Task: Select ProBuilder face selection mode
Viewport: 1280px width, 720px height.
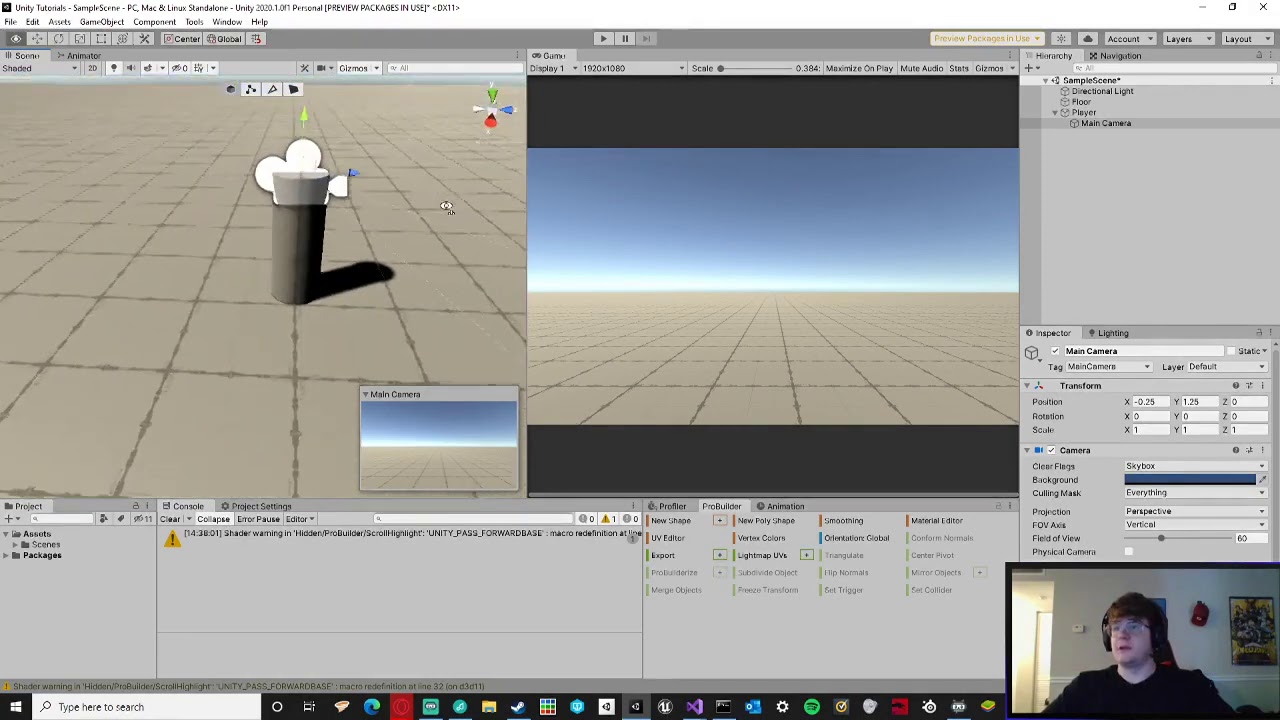Action: [293, 89]
